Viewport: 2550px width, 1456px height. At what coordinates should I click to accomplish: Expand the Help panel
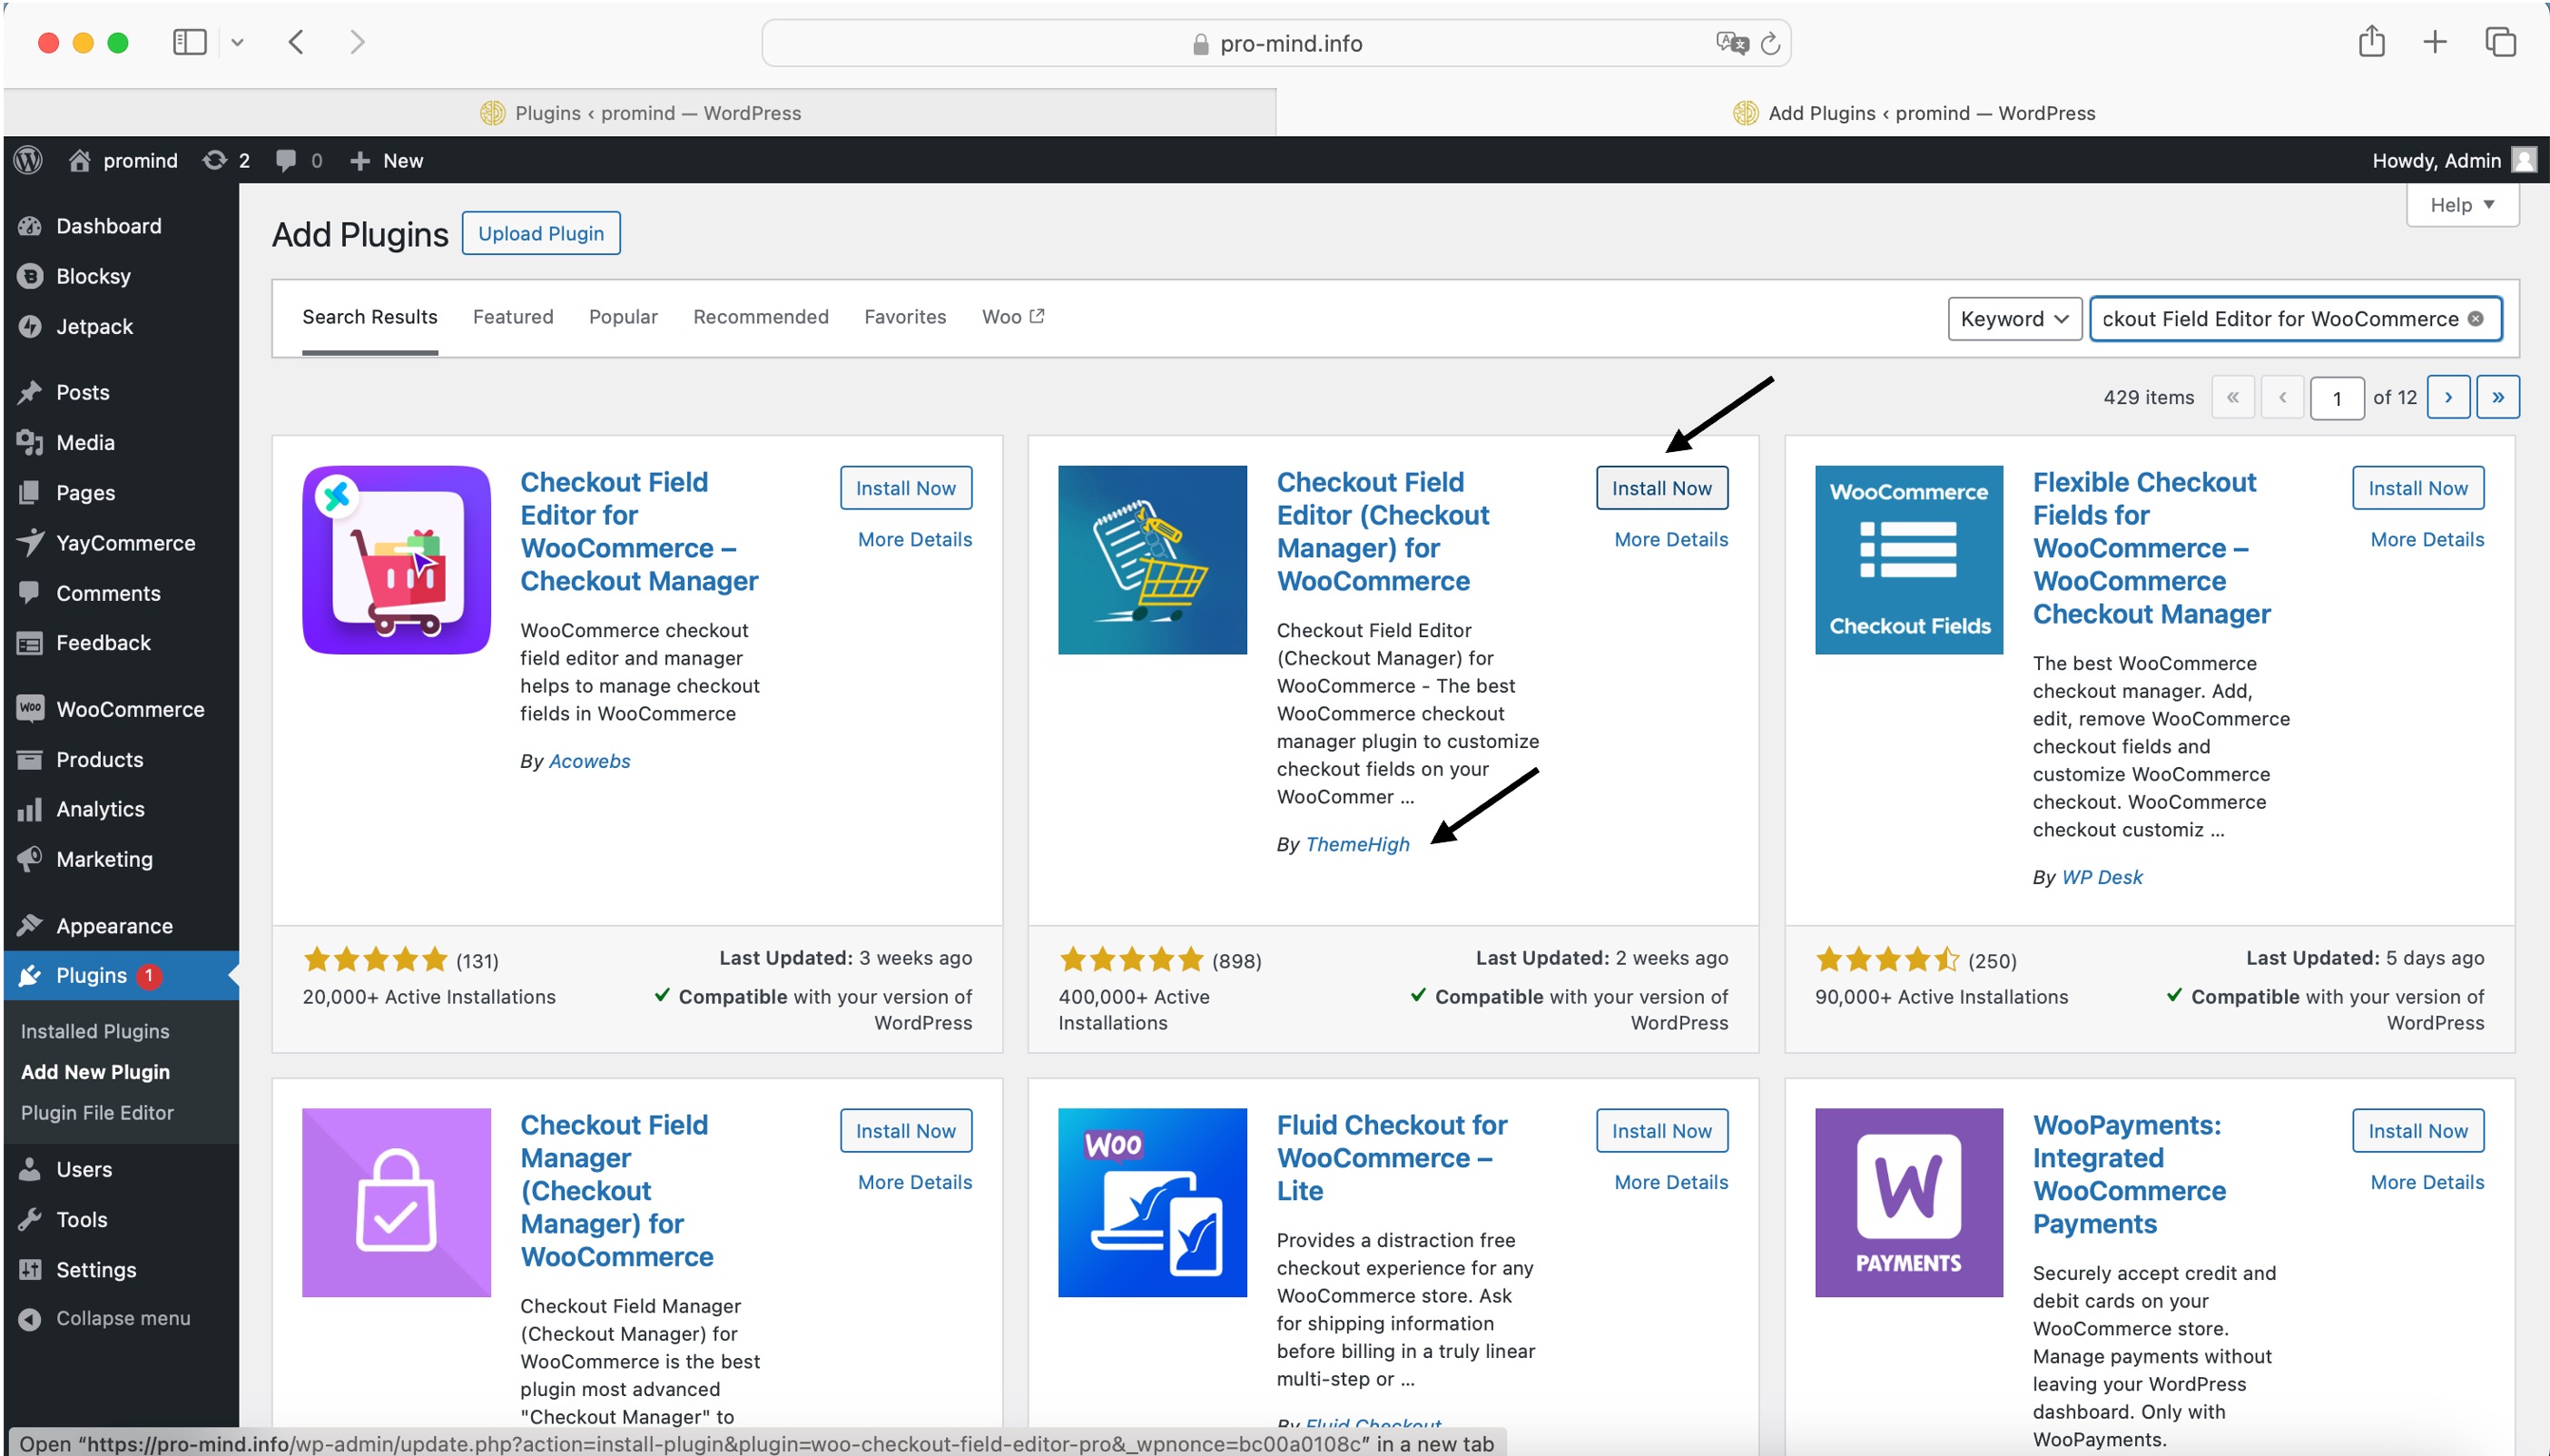click(x=2462, y=205)
